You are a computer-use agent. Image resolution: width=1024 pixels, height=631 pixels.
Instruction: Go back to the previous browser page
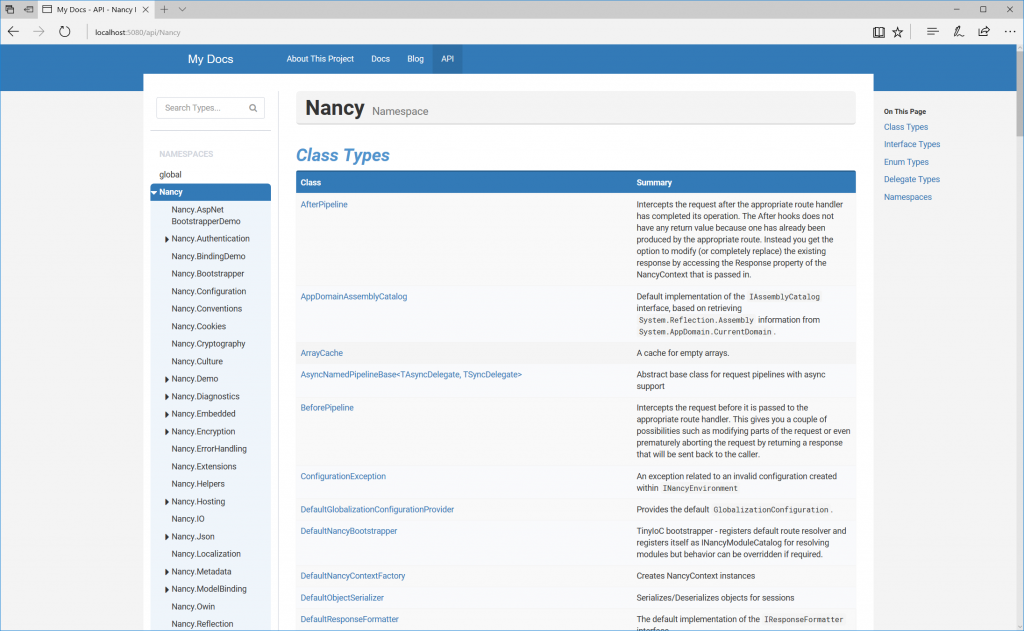[13, 31]
